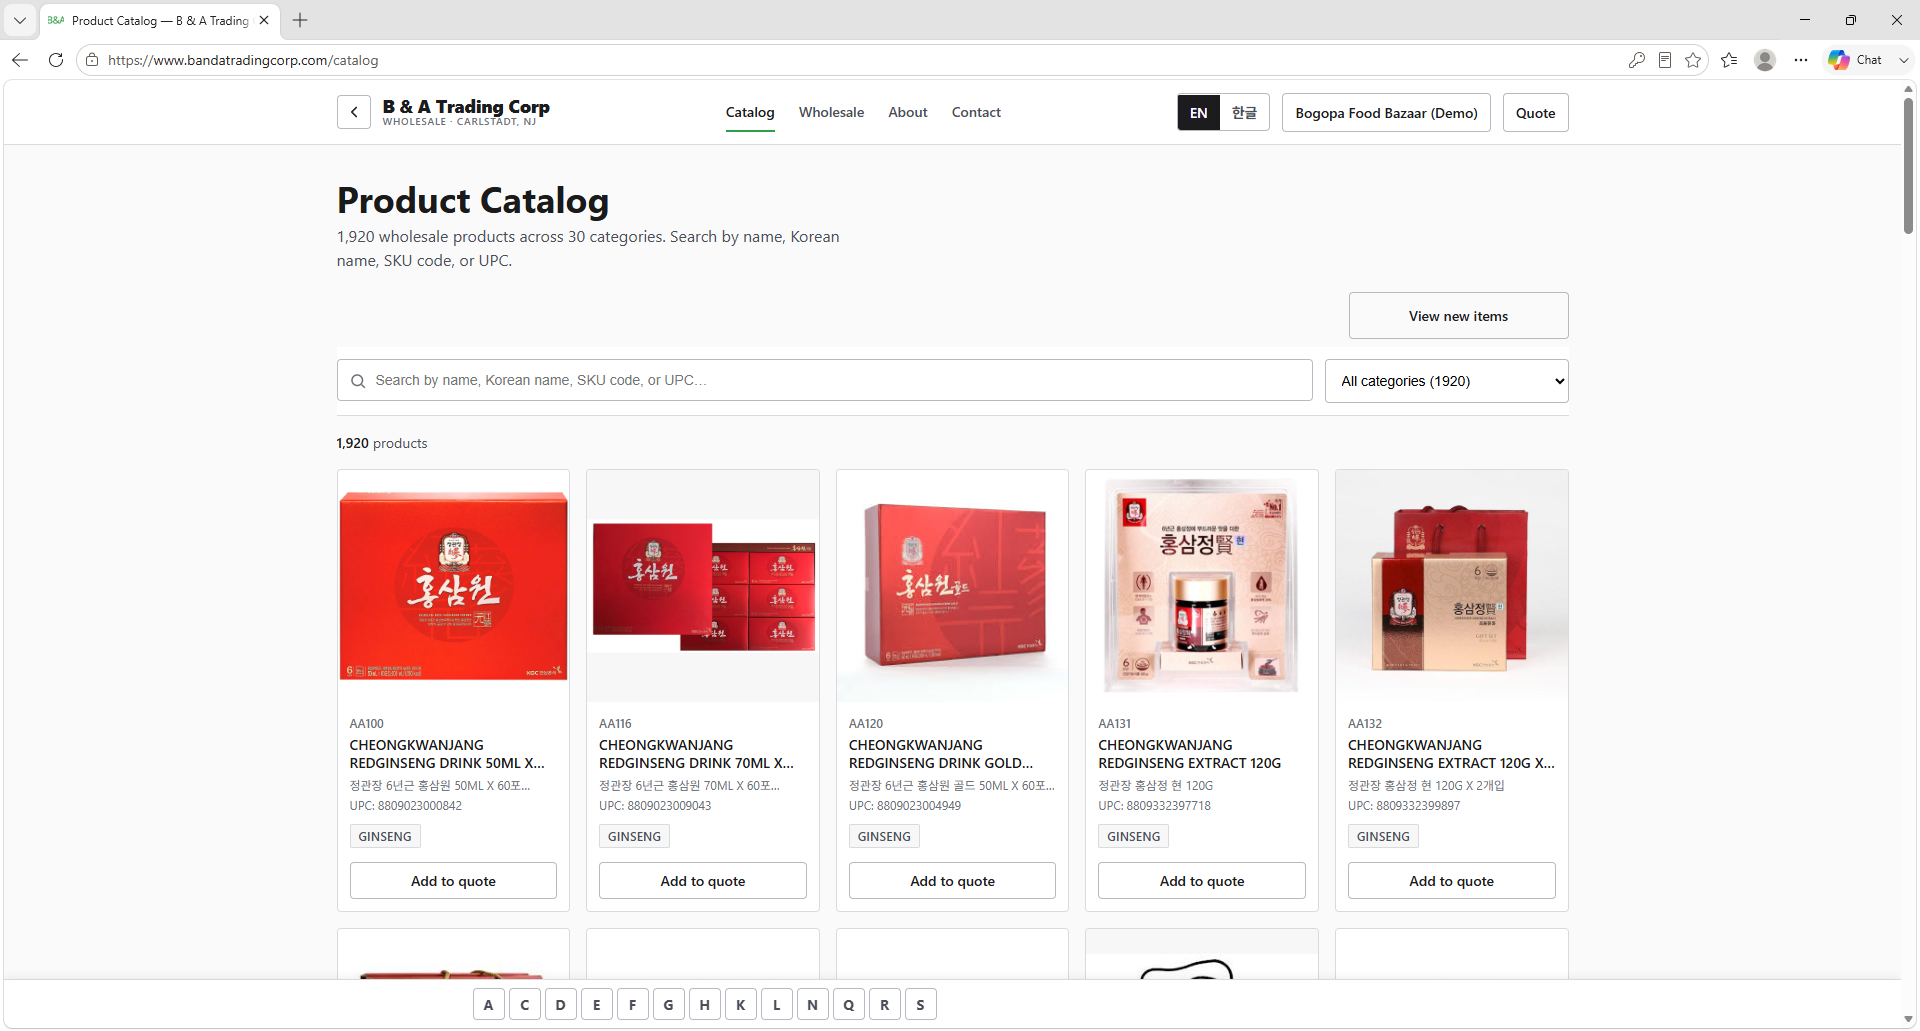Open Copilot Chat button
The image size is (1920, 1031).
(x=1856, y=60)
